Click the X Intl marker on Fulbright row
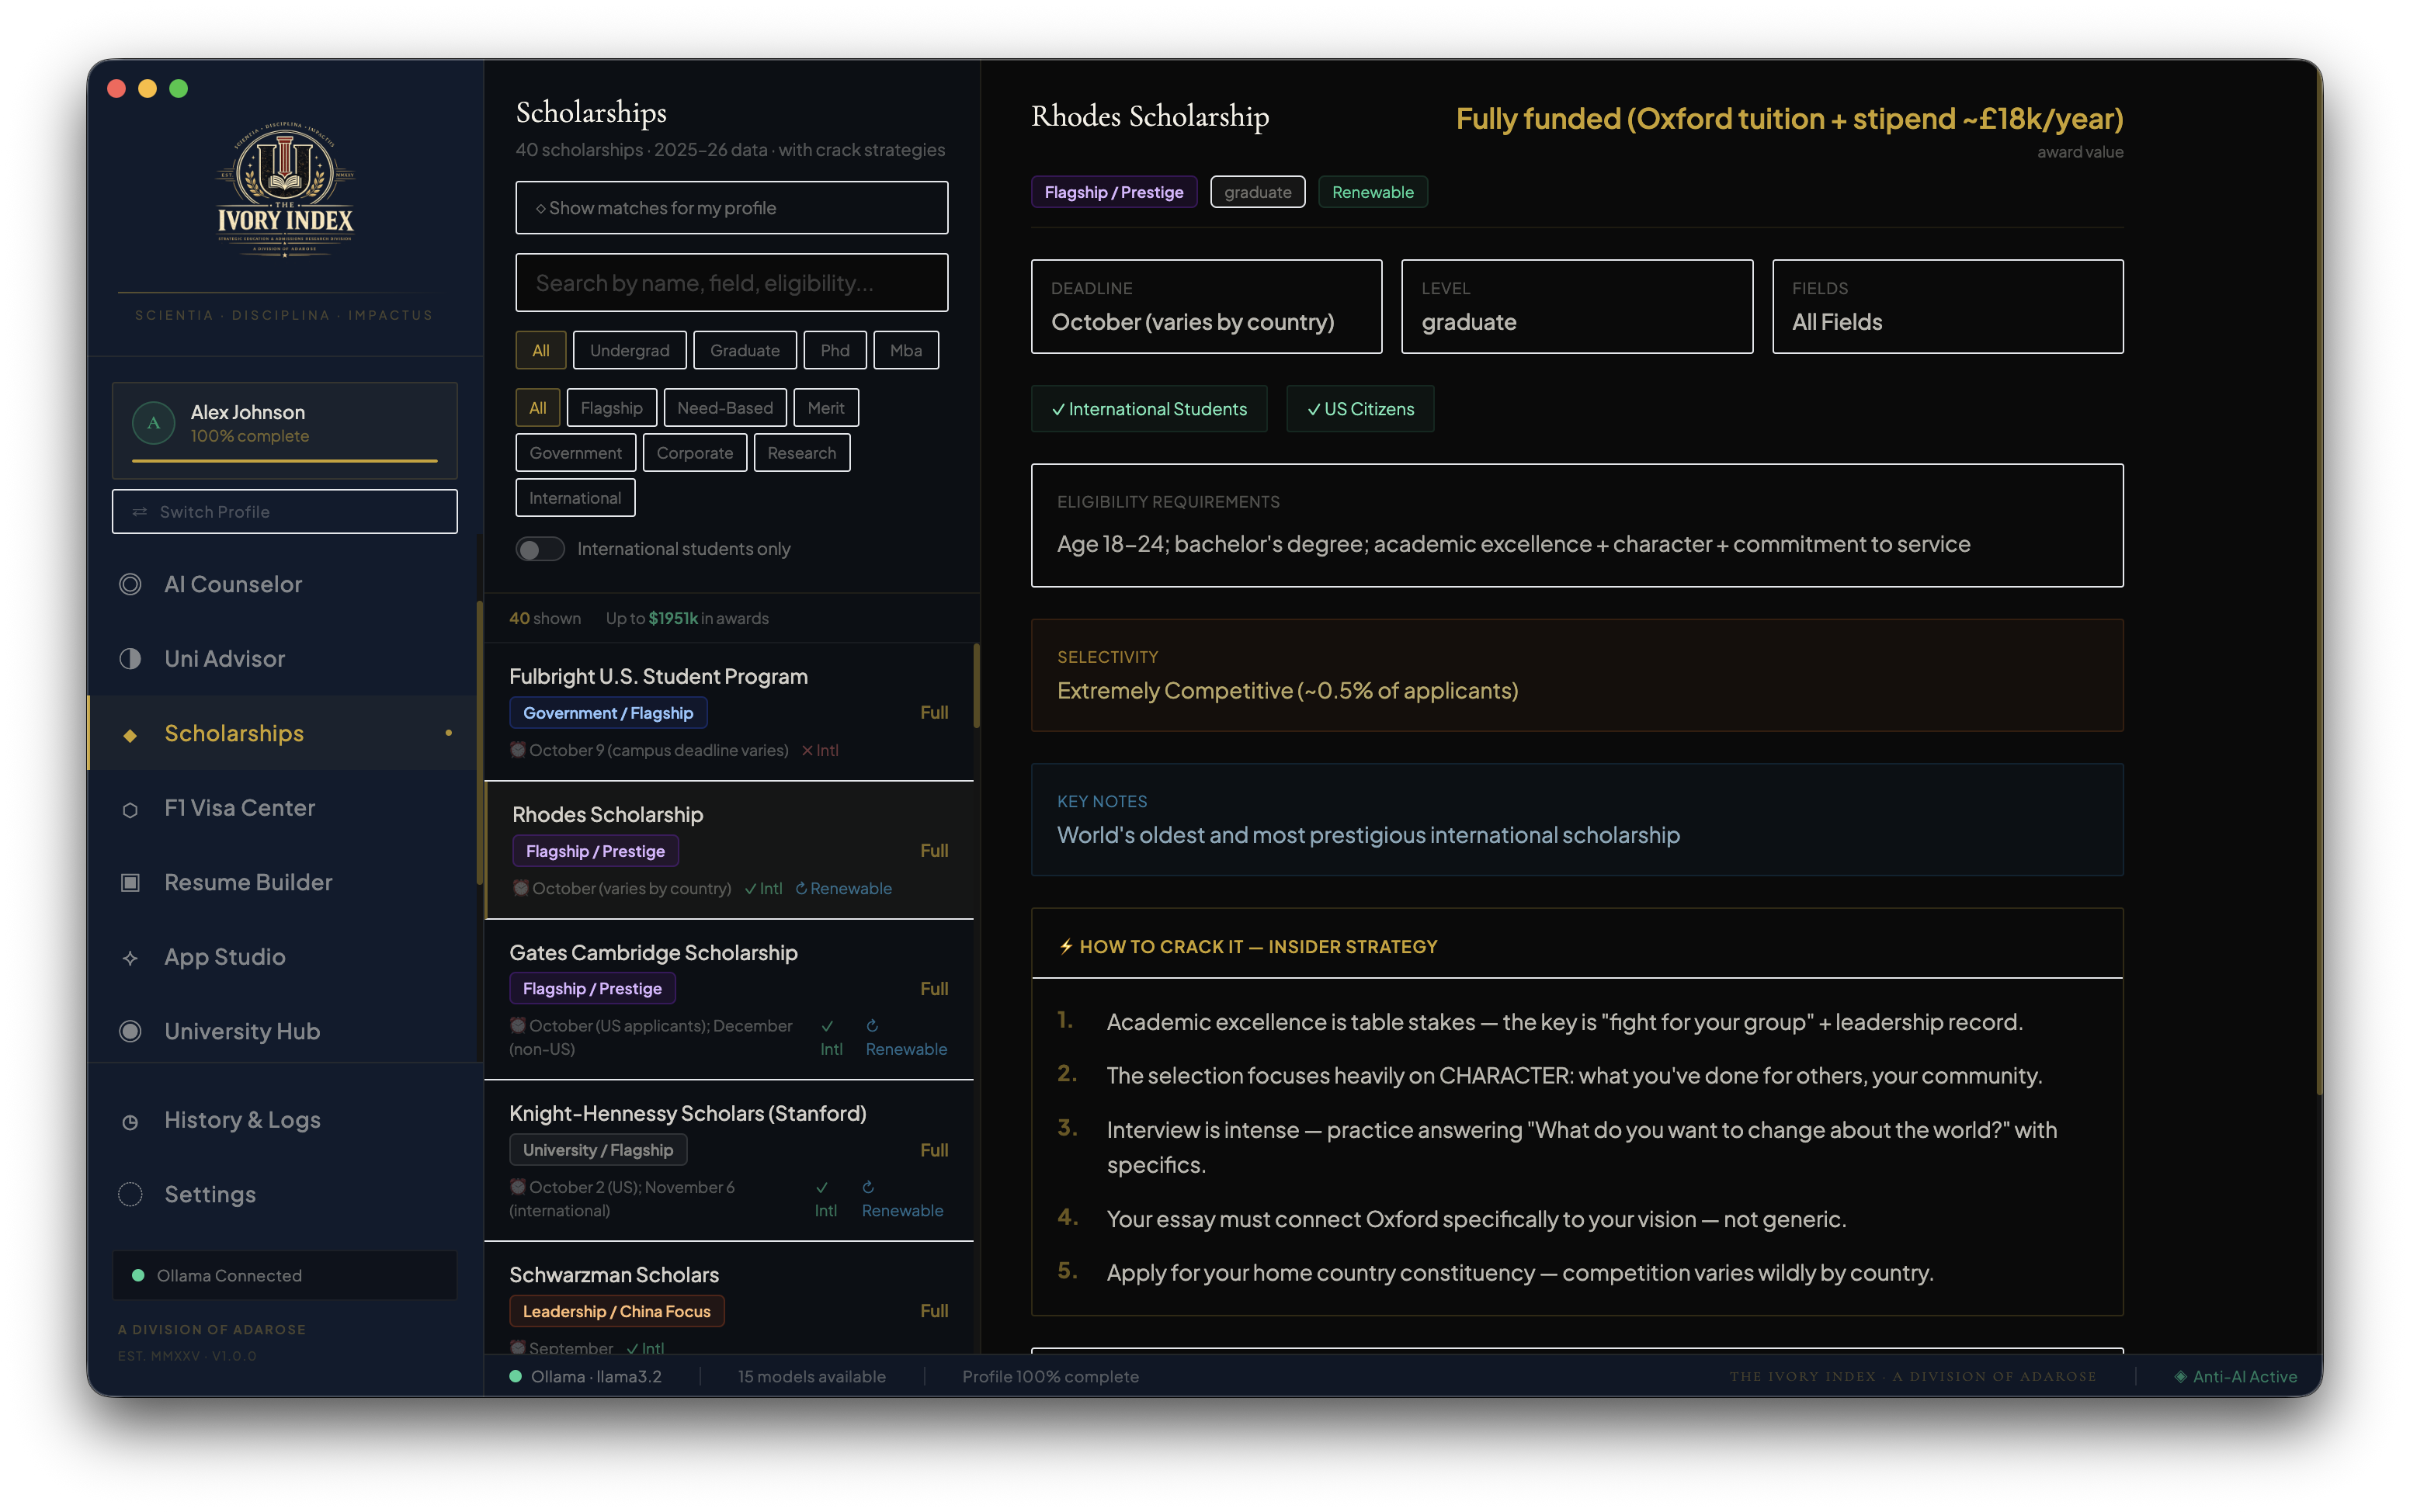 (820, 750)
